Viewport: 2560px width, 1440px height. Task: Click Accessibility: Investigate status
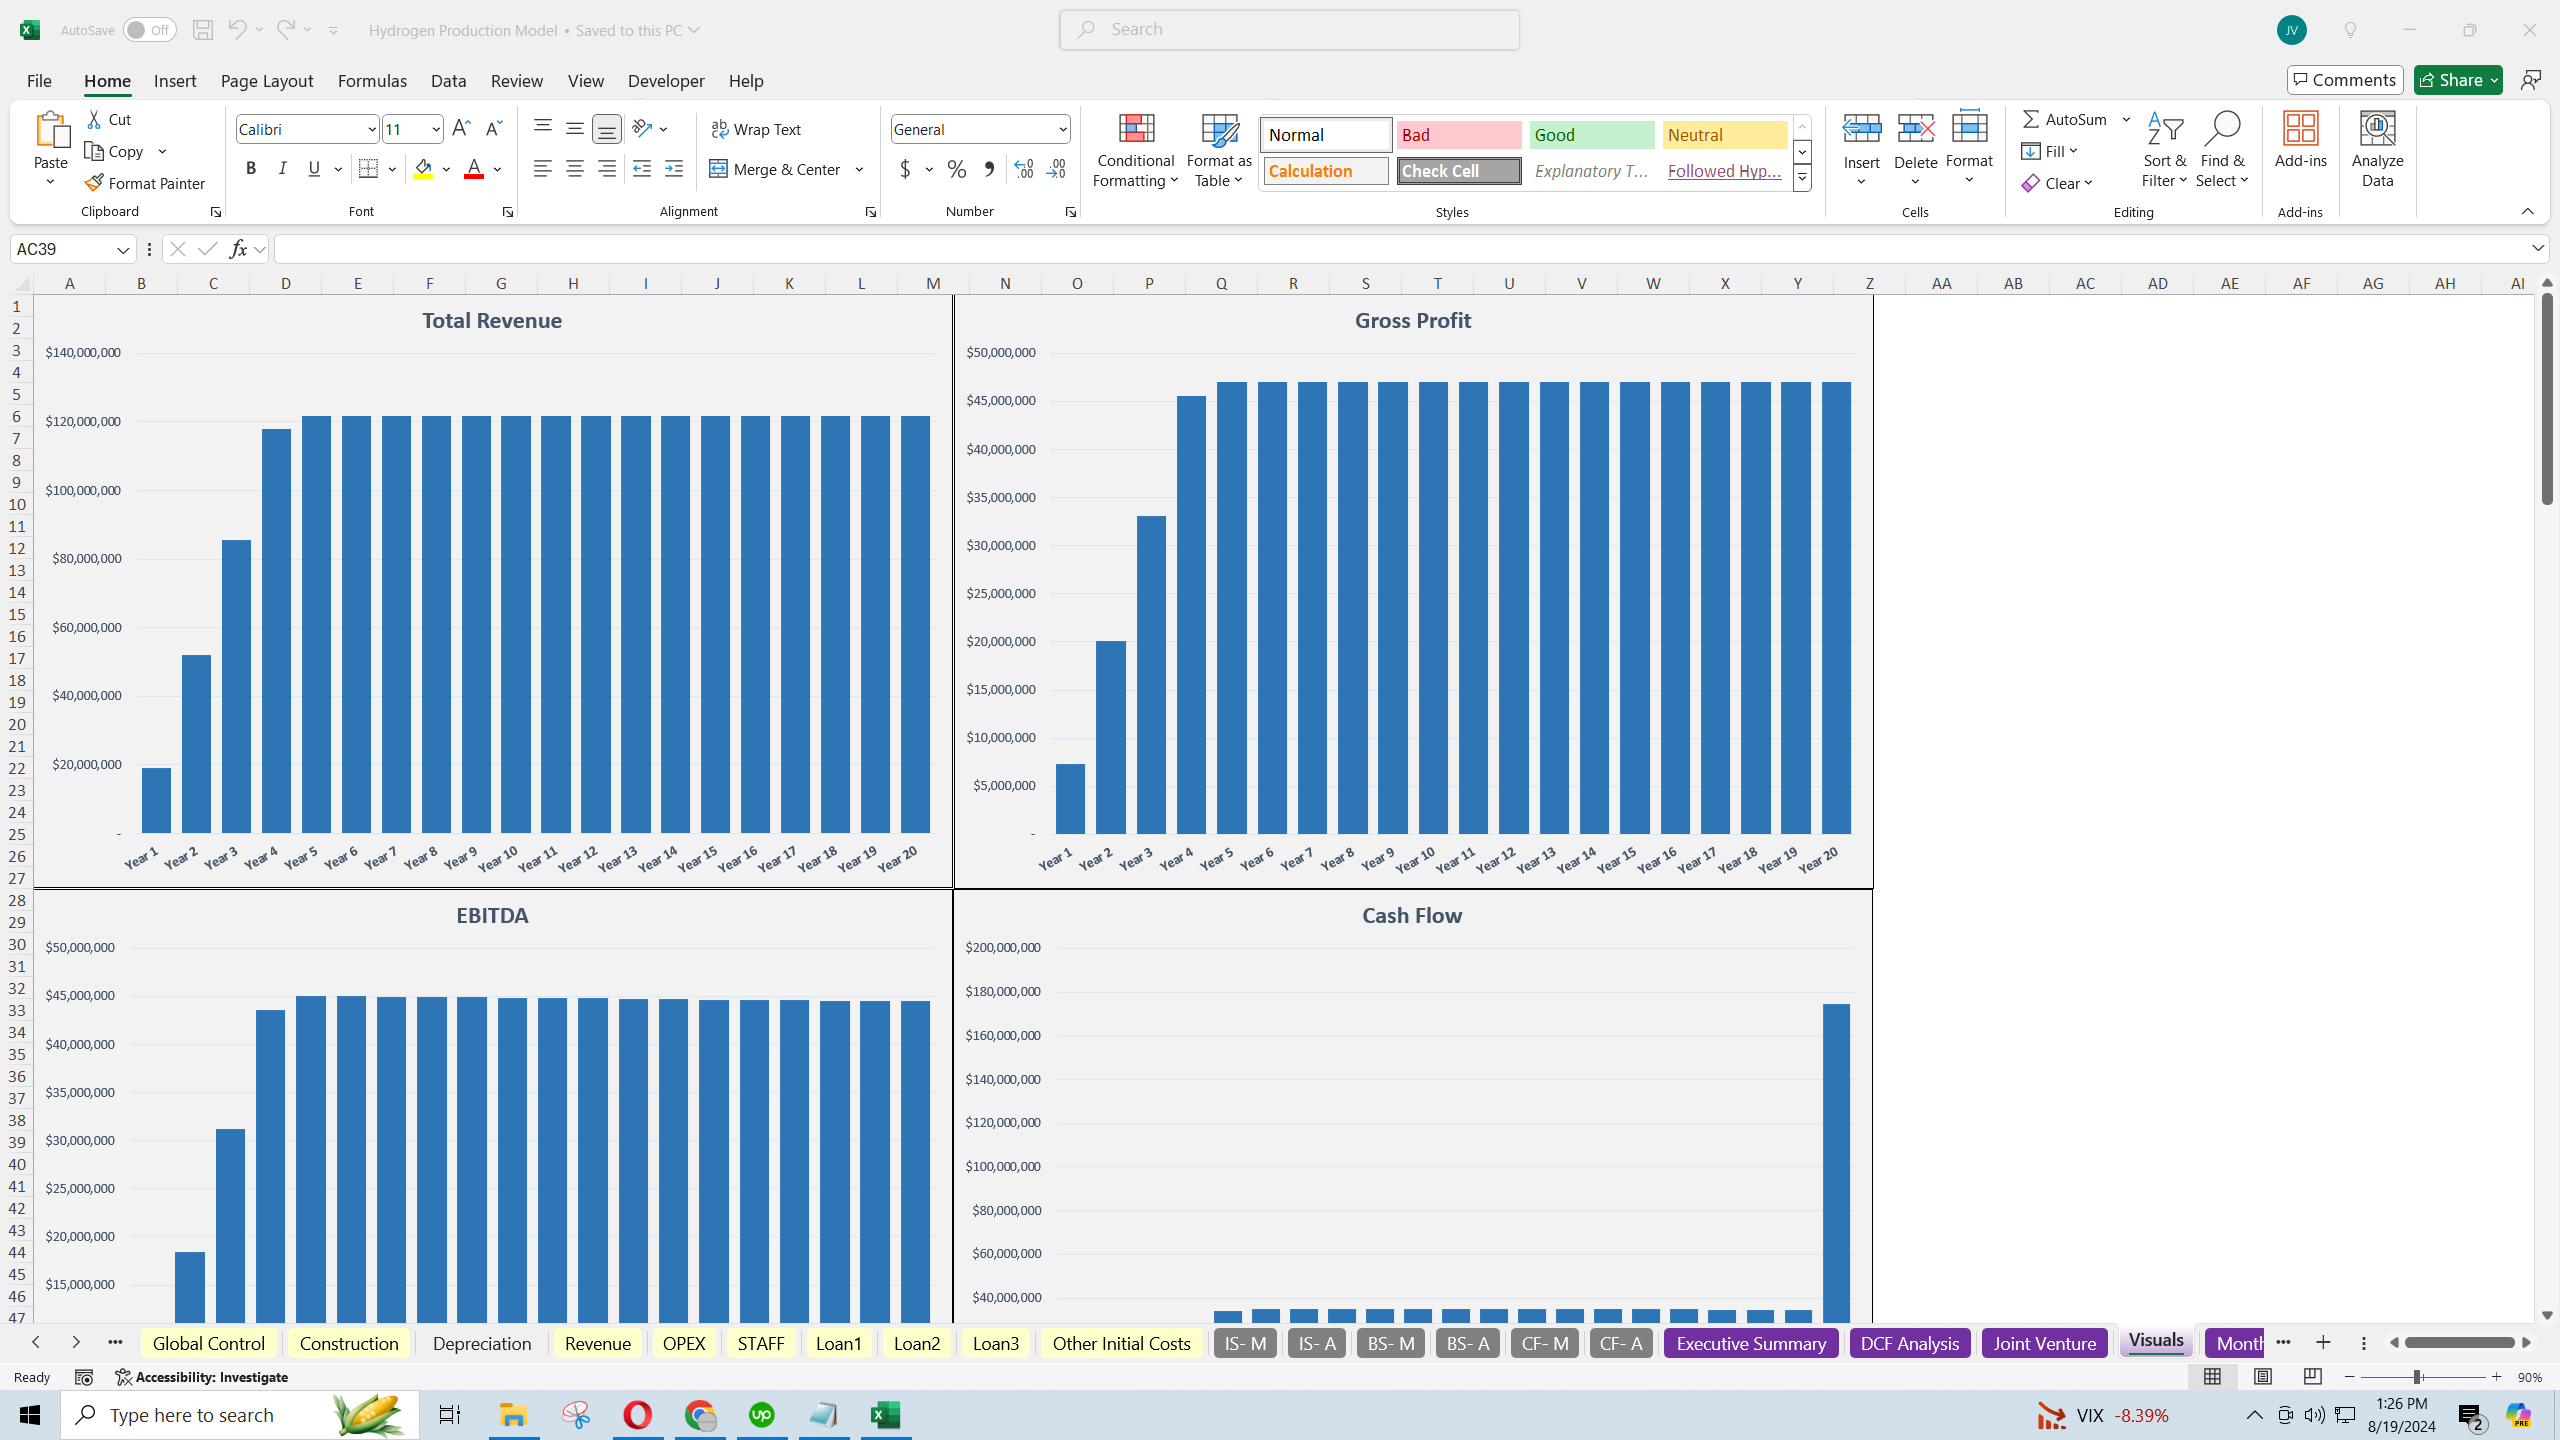tap(201, 1377)
